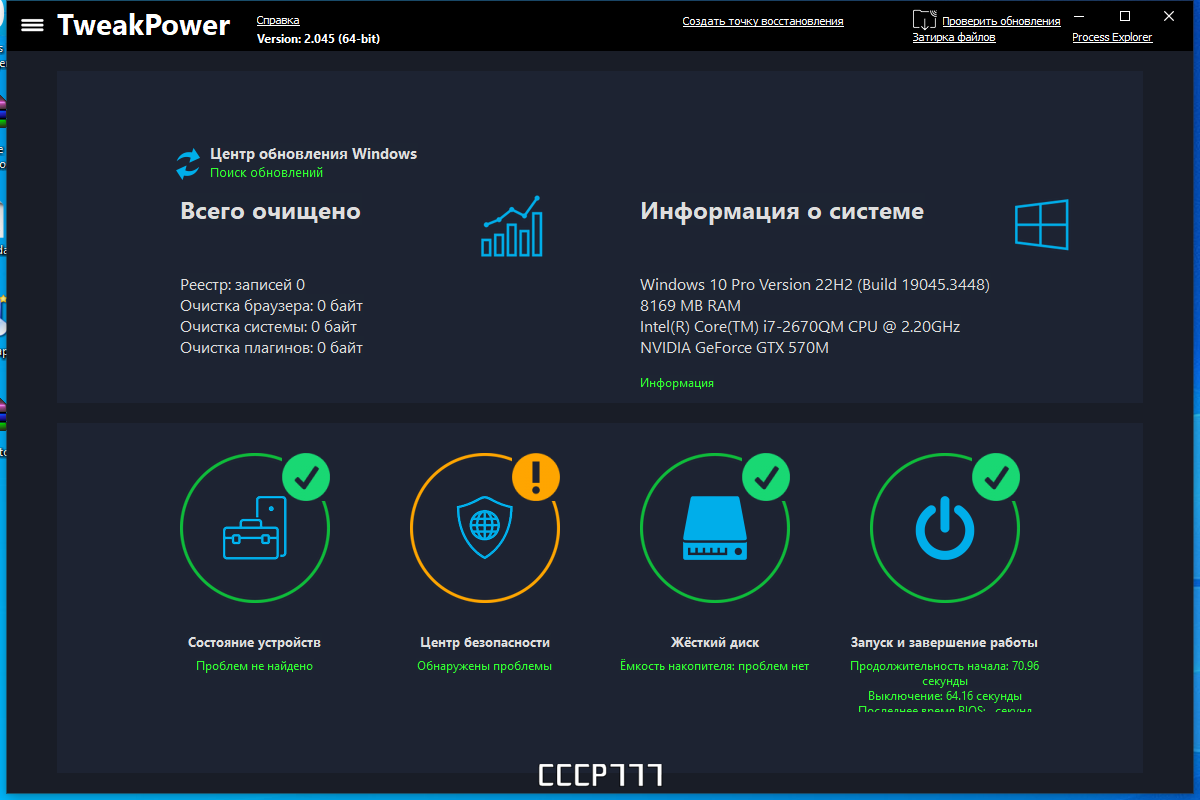Open the Security Center shield globe icon
The height and width of the screenshot is (800, 1200).
tap(485, 528)
